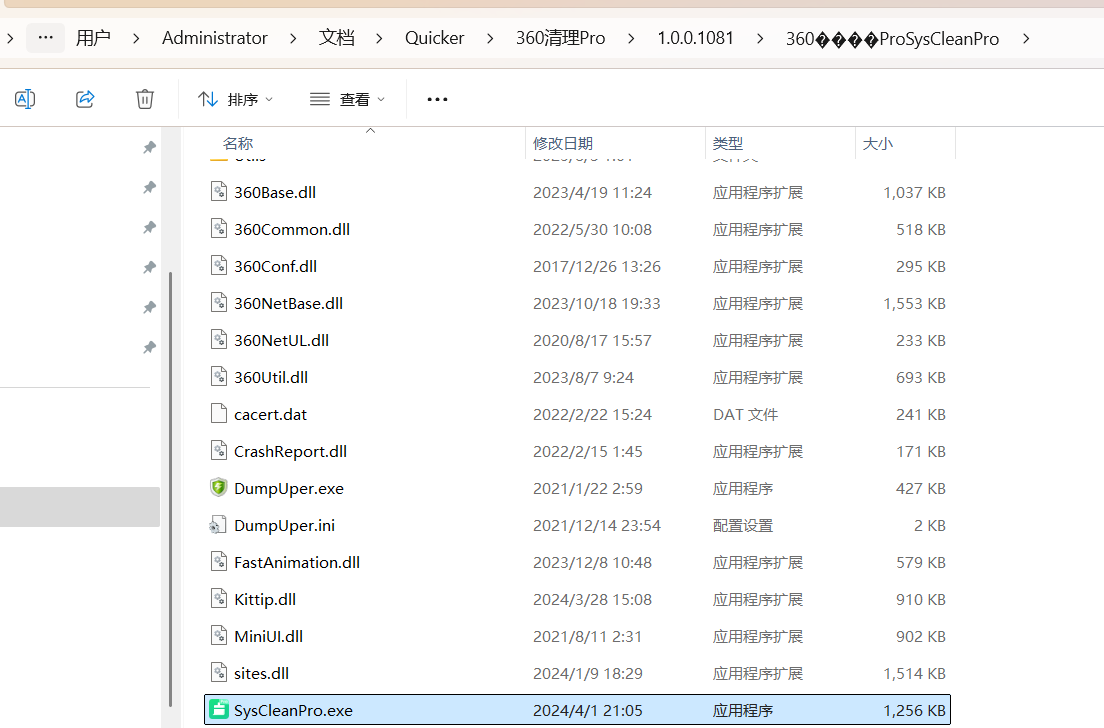The height and width of the screenshot is (728, 1104).
Task: Open the 排序 sort dropdown
Action: point(235,99)
